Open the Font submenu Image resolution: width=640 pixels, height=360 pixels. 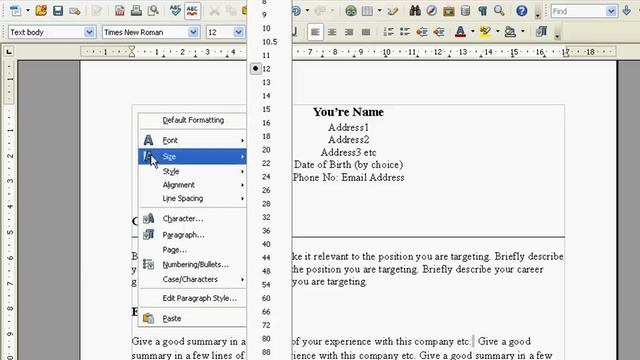tap(193, 140)
